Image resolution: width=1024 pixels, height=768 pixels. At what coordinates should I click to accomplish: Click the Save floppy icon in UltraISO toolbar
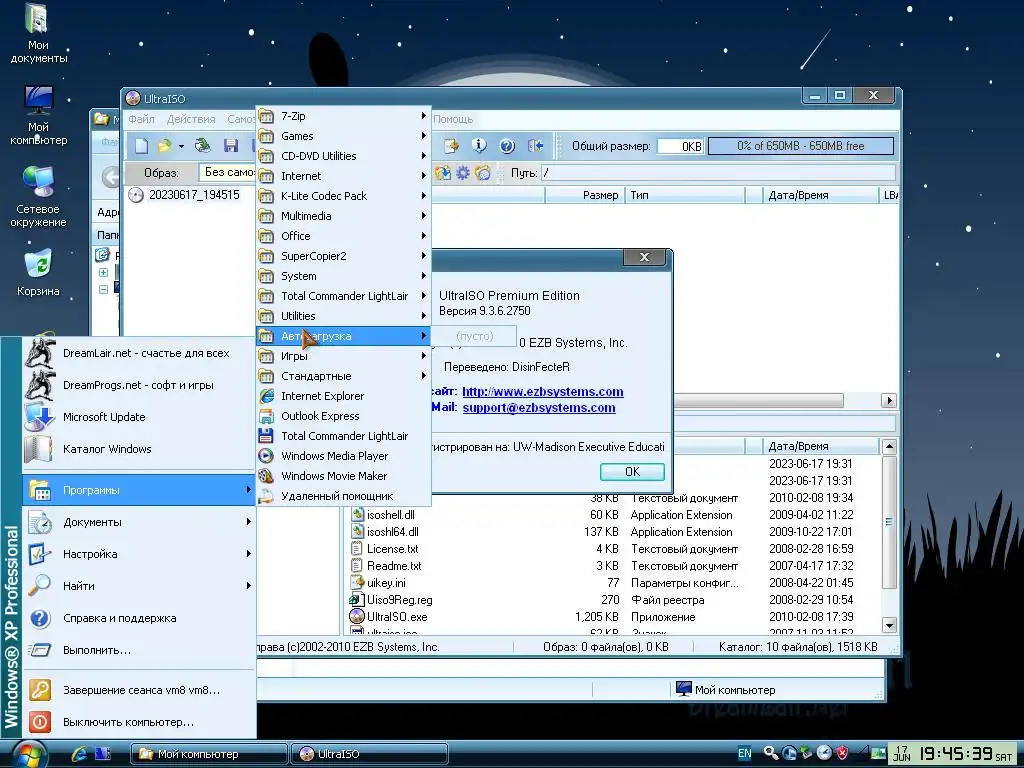click(x=231, y=146)
